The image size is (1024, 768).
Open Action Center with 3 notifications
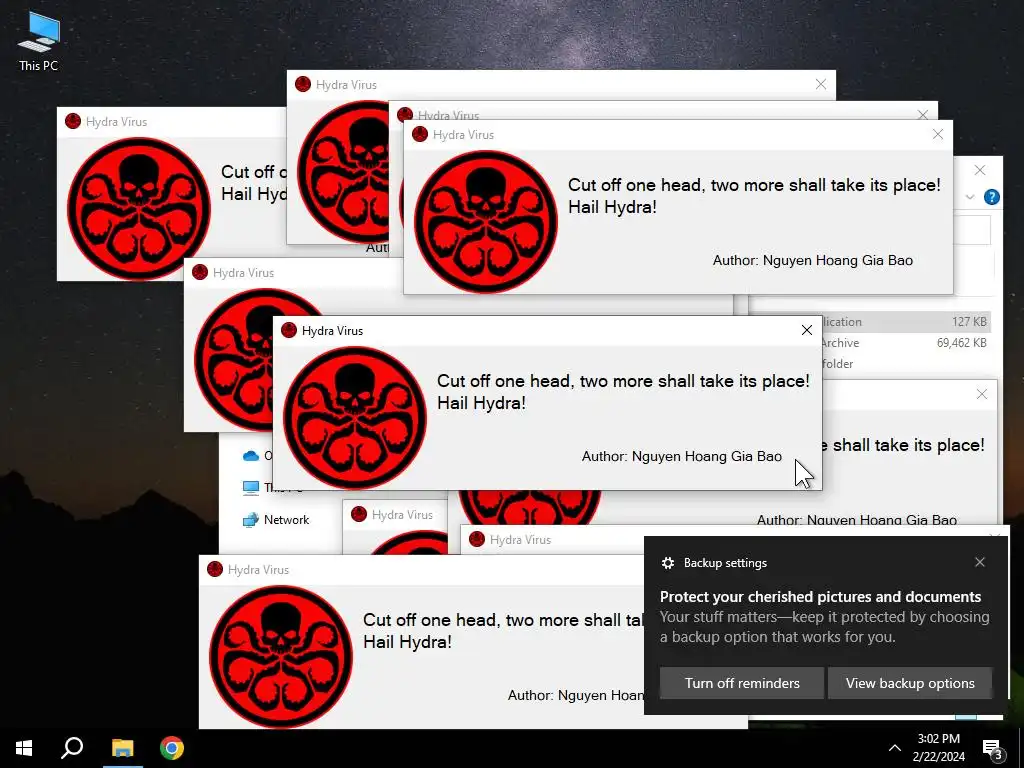pos(993,748)
